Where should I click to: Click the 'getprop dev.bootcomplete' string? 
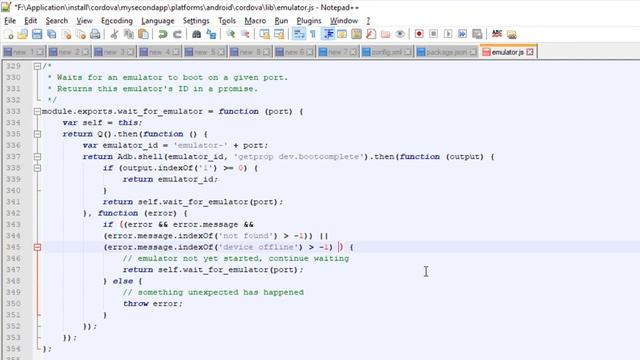coord(298,157)
